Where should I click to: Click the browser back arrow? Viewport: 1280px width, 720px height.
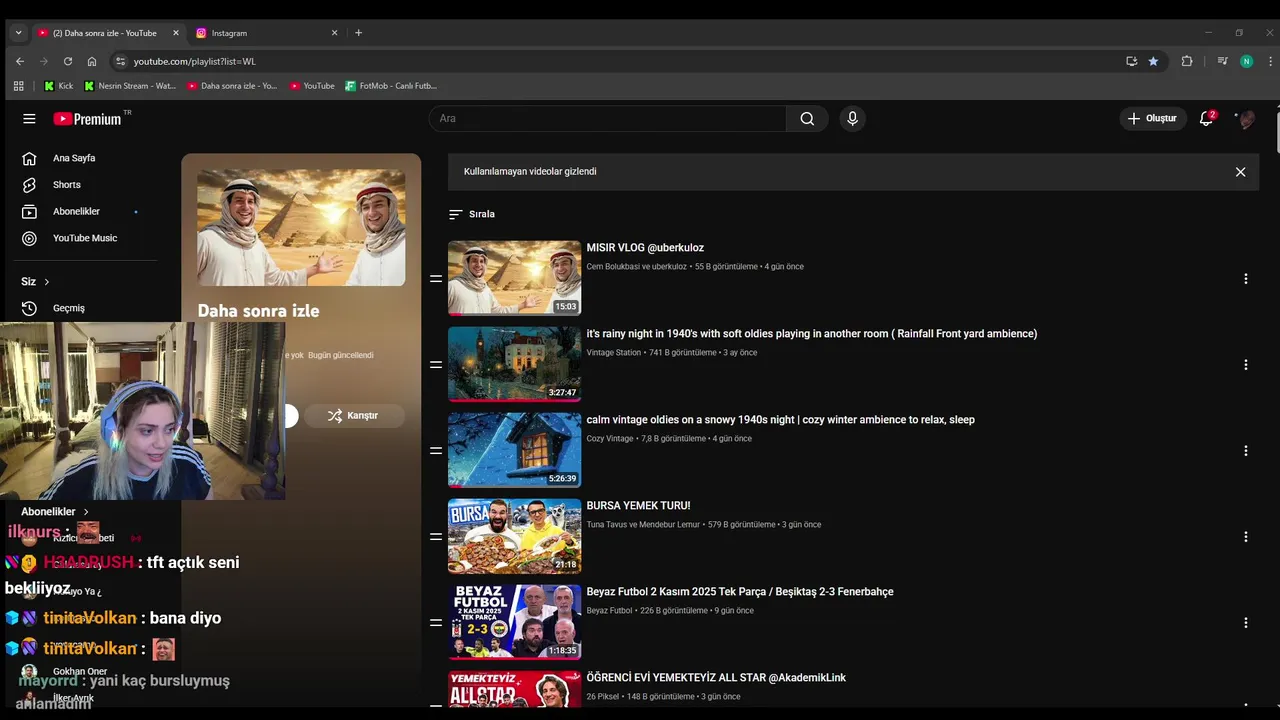click(x=20, y=61)
